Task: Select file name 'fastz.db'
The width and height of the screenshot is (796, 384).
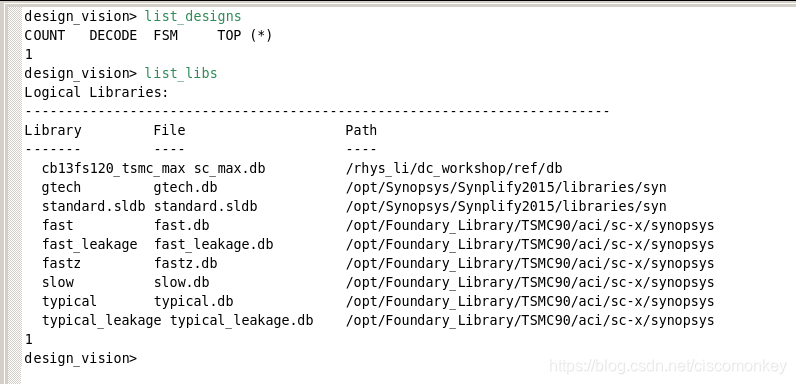Action: click(x=185, y=264)
